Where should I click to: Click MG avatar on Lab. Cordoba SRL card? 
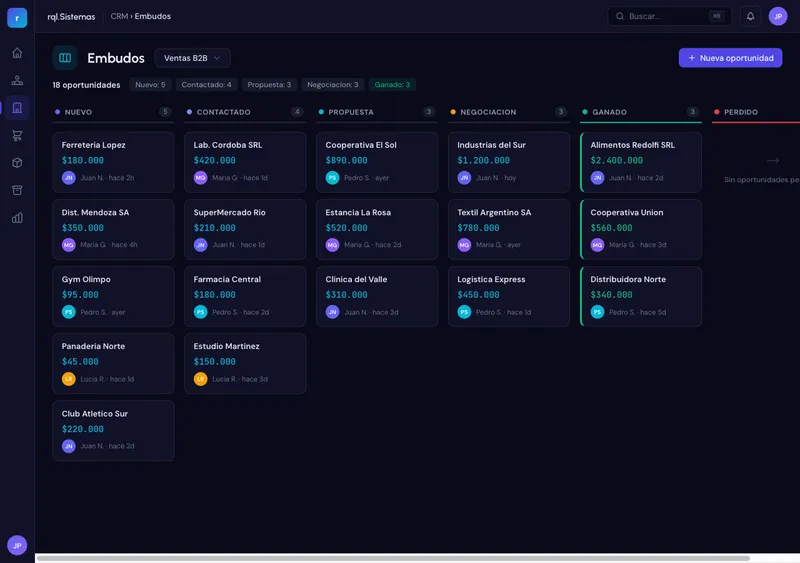(x=201, y=178)
